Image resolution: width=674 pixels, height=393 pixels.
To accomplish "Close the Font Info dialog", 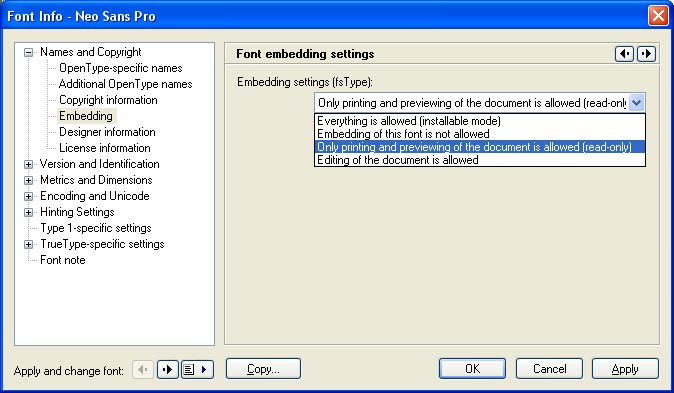I will 658,16.
